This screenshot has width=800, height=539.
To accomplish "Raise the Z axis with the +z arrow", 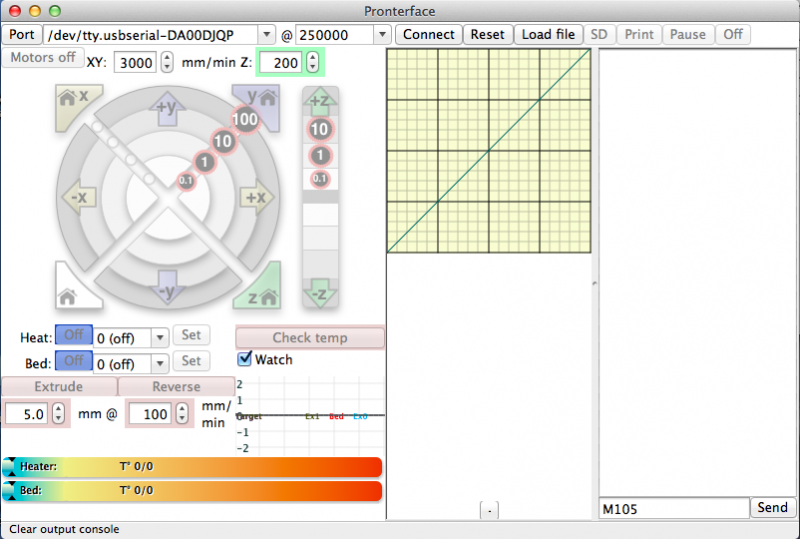I will 320,101.
